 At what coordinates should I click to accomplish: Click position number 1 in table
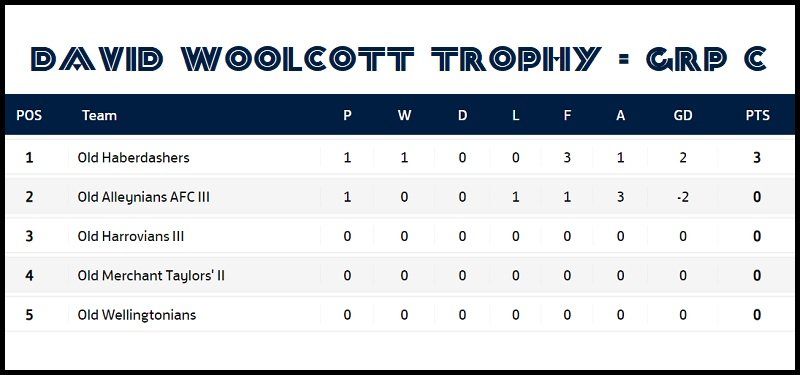29,157
